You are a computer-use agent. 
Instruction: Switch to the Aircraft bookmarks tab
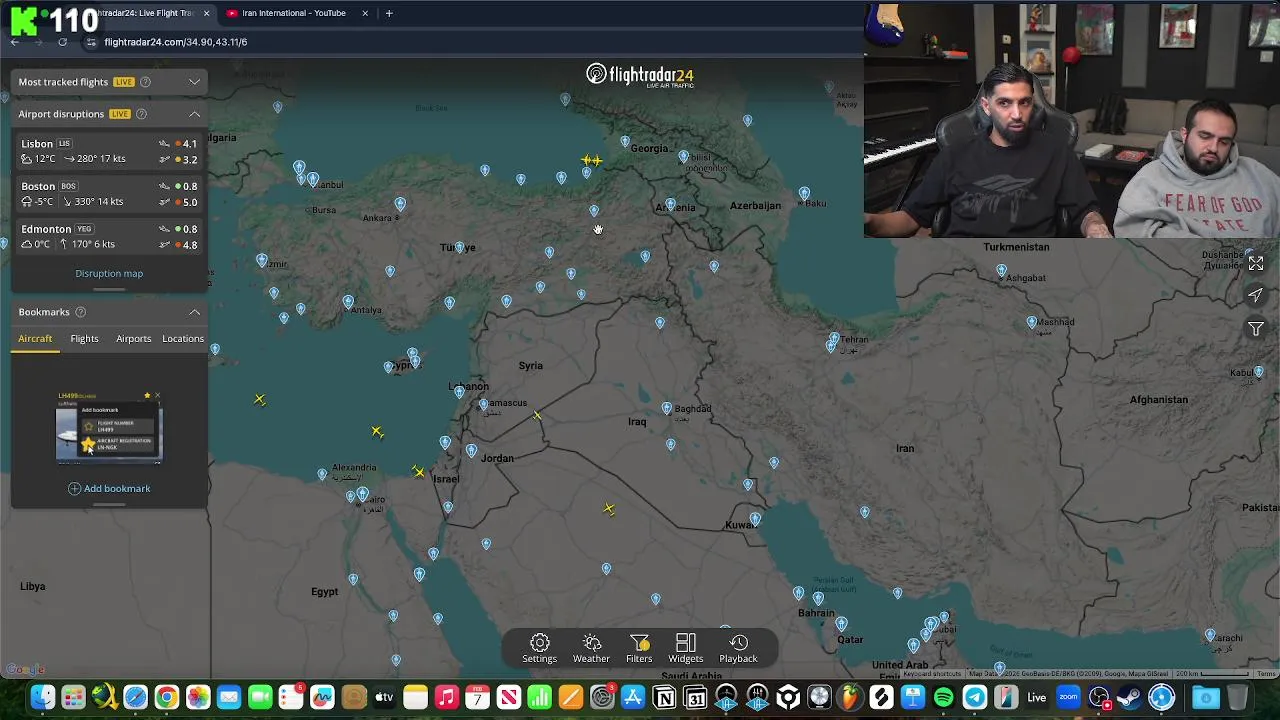coord(35,338)
